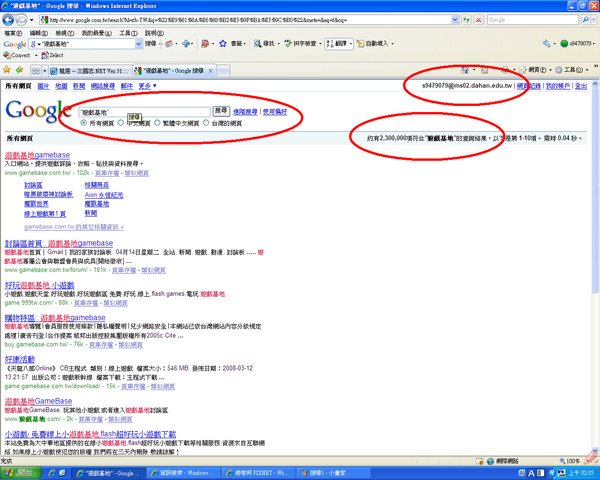Screen dimensions: 600x480
Task: Open the dropdown arrow next to Convert
Action: 36,56
